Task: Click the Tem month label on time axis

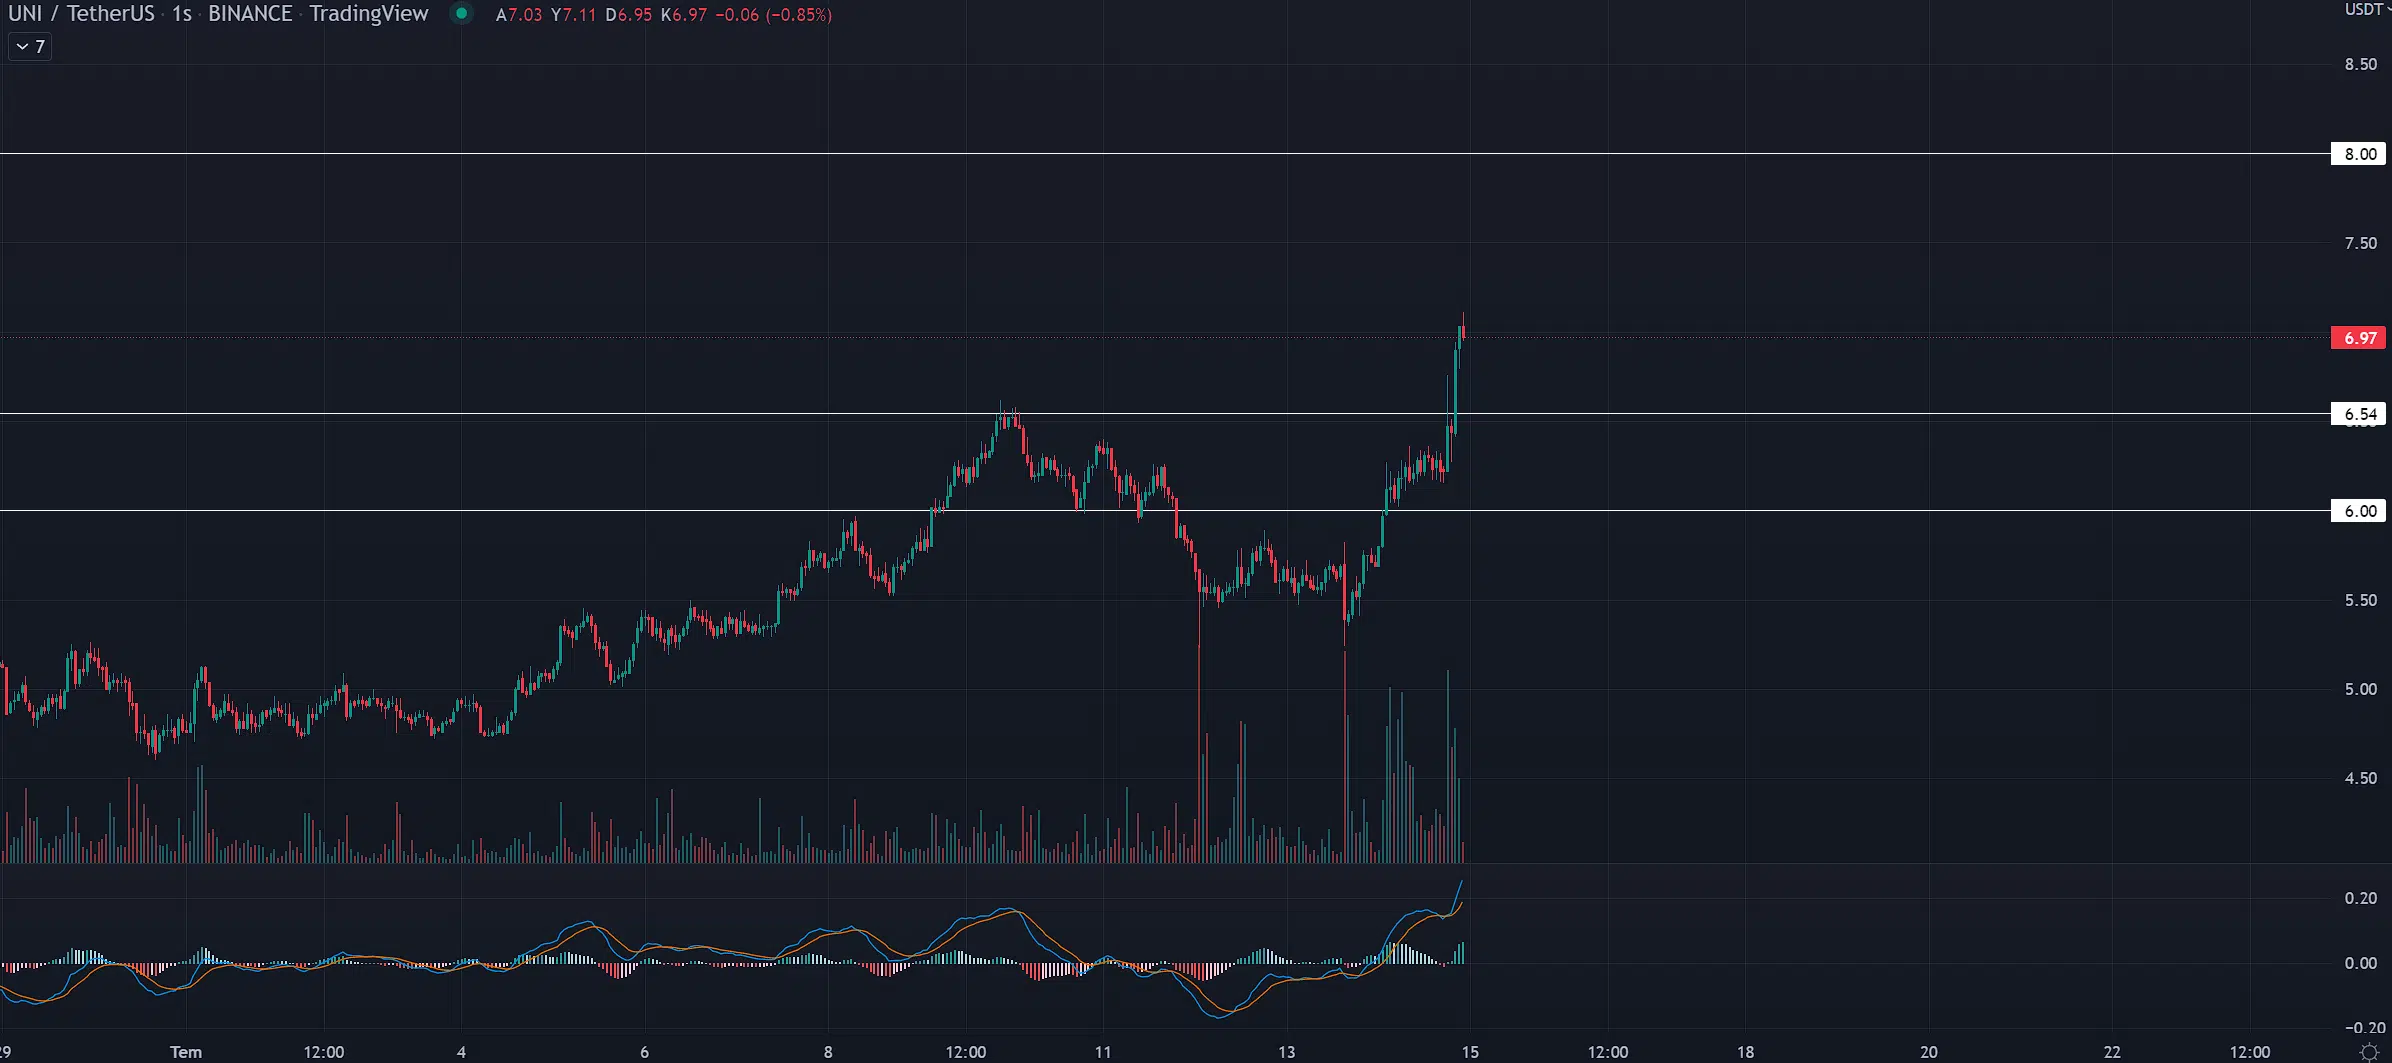Action: tap(186, 1052)
